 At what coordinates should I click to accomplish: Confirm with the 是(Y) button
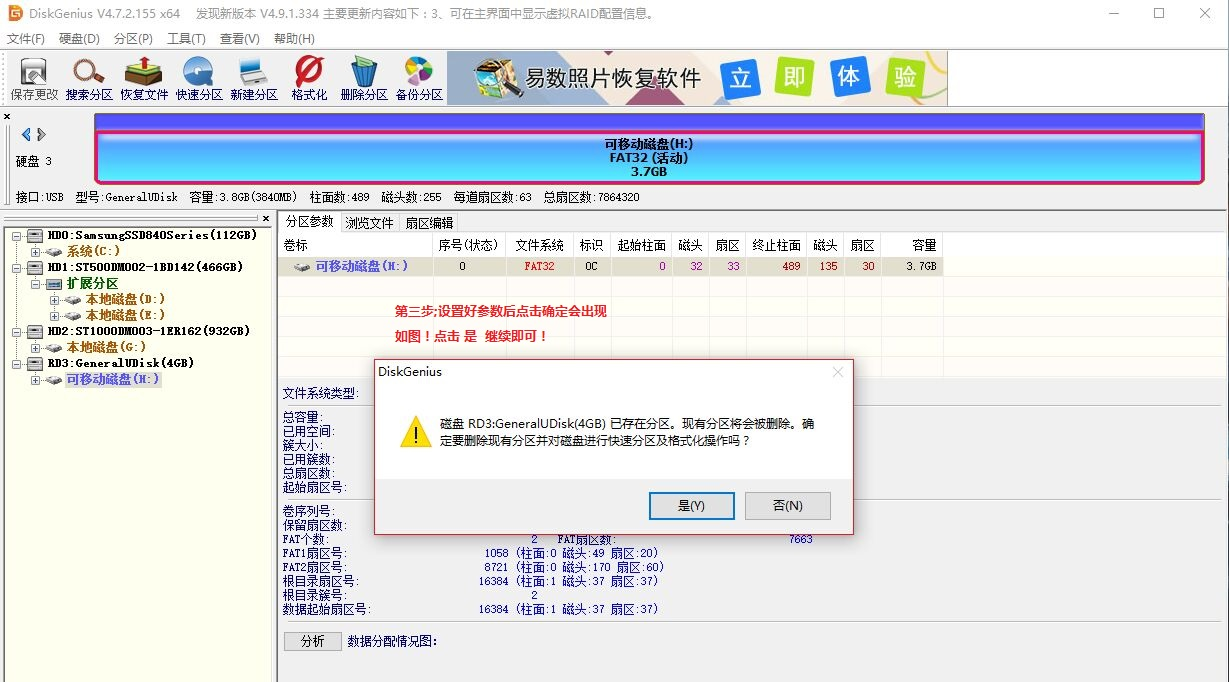click(692, 506)
